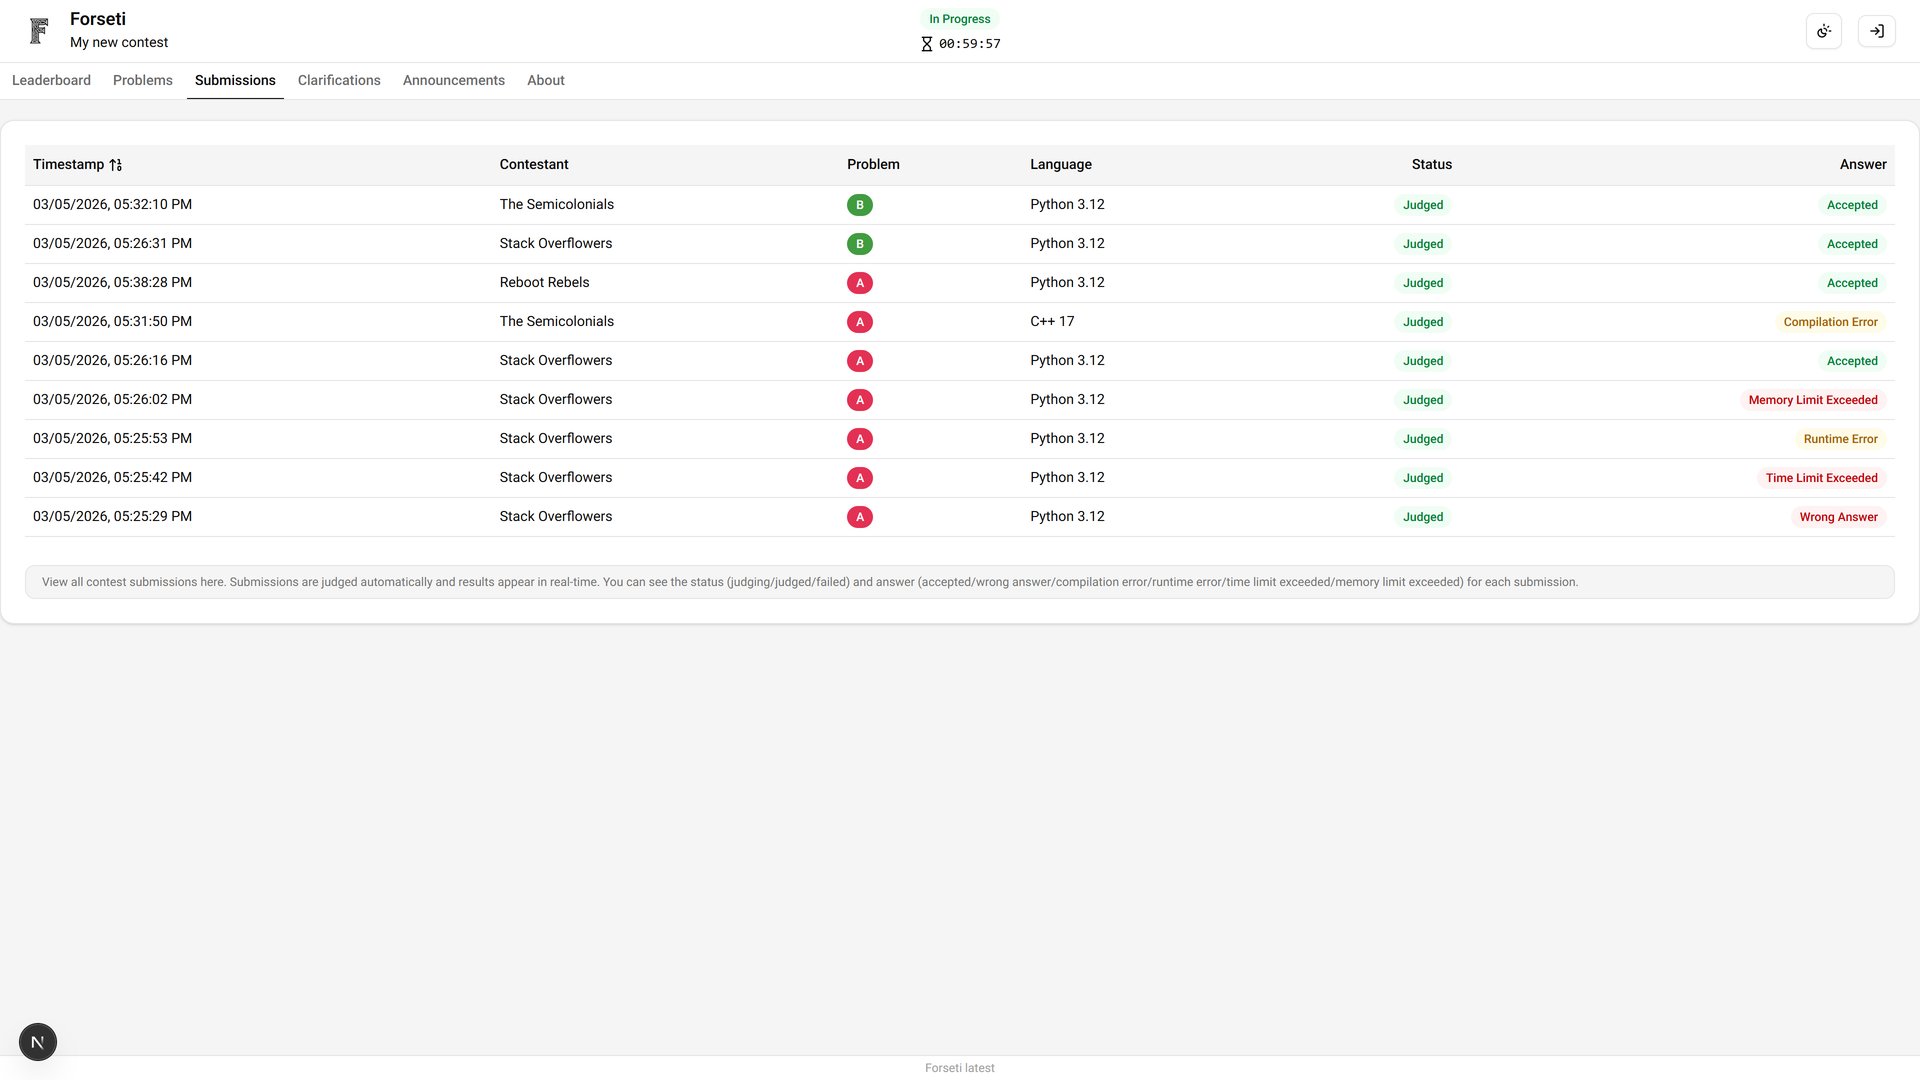Toggle the dark/light theme button
Image resolution: width=1920 pixels, height=1080 pixels.
pos(1824,31)
